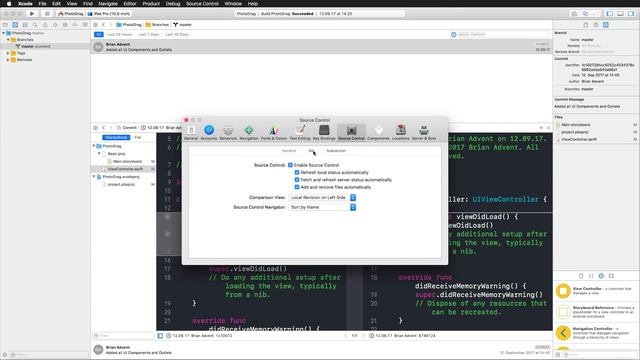This screenshot has height=360, width=640.
Task: Click project.pbxproj in inspector Files list
Action: [575, 132]
